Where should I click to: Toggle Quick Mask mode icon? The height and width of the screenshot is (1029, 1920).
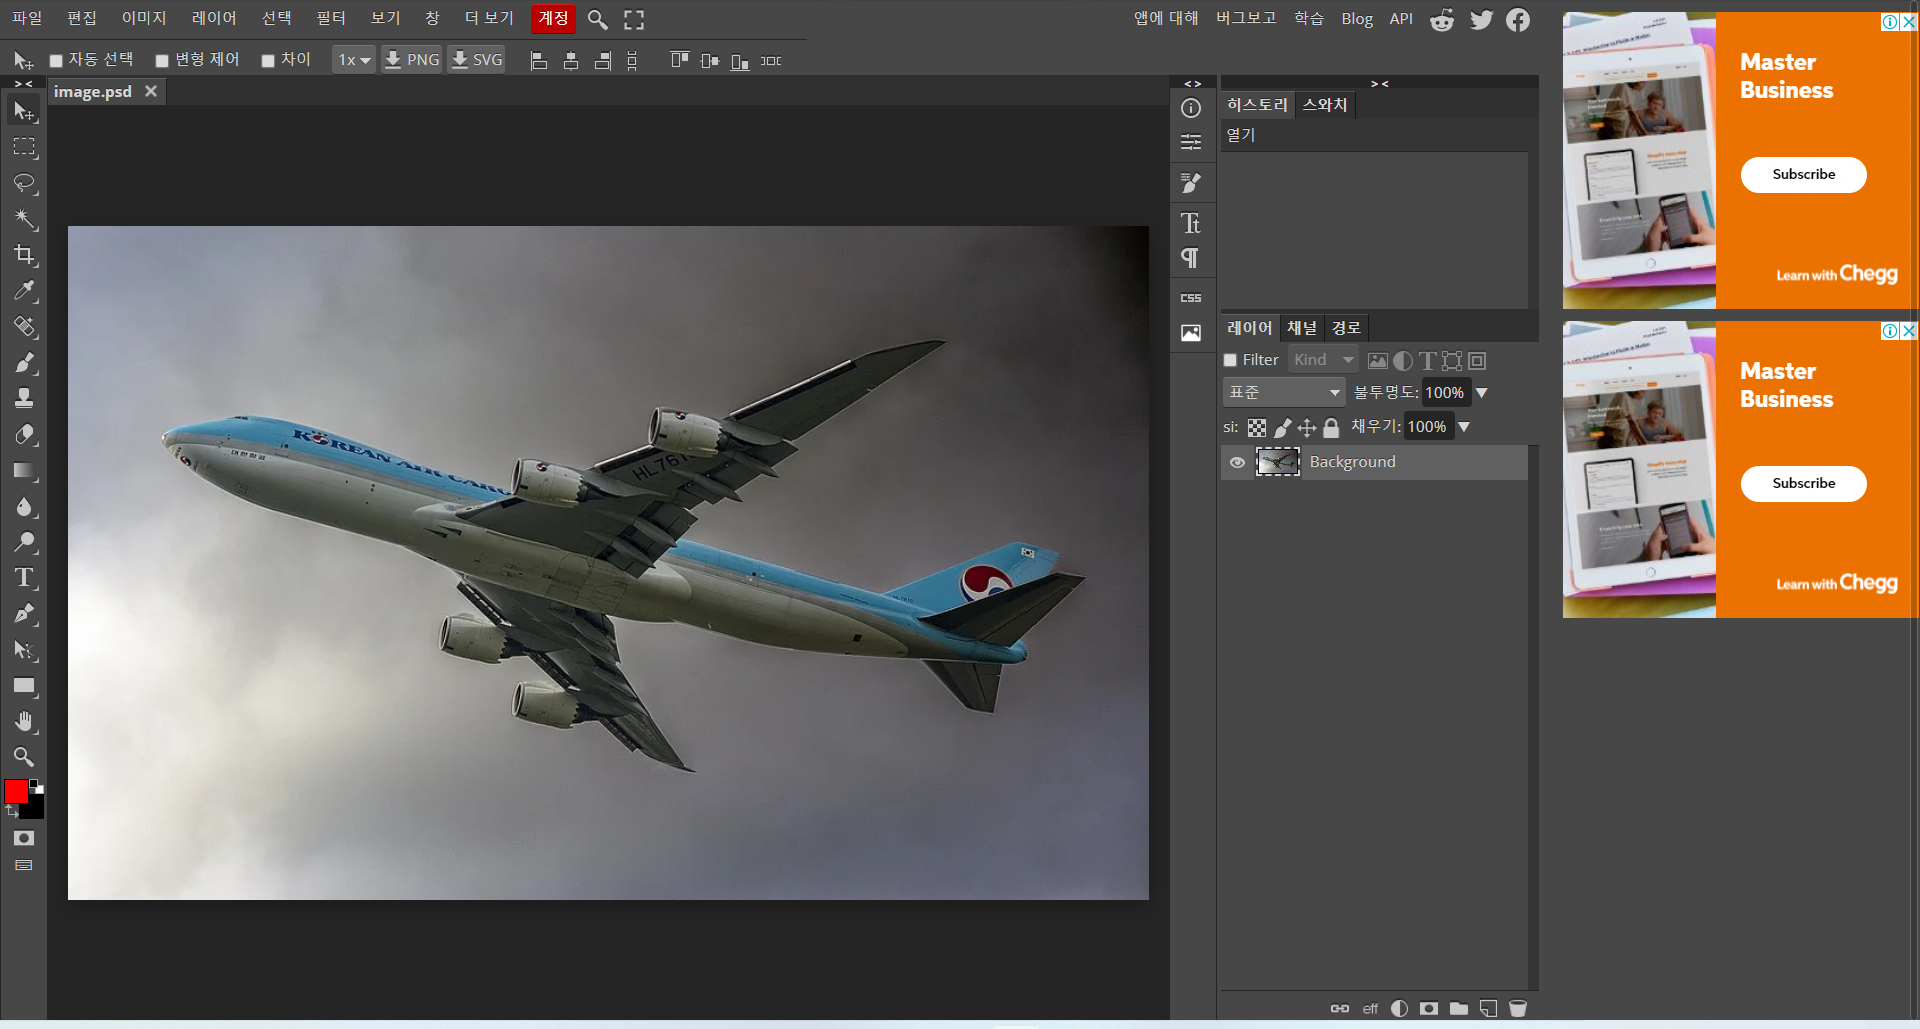(24, 838)
